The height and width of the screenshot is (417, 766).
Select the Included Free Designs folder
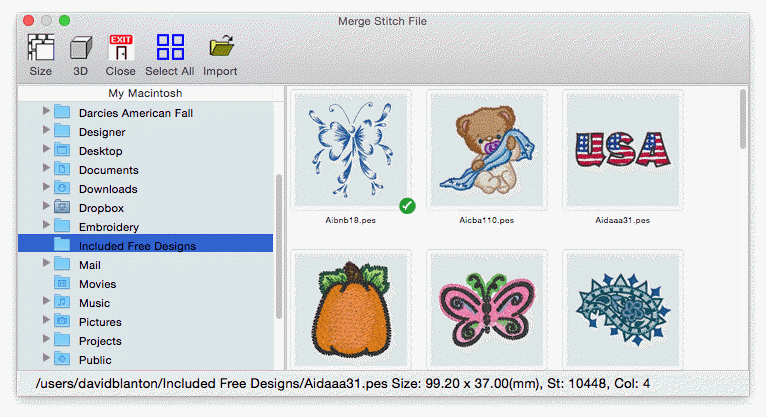(137, 246)
